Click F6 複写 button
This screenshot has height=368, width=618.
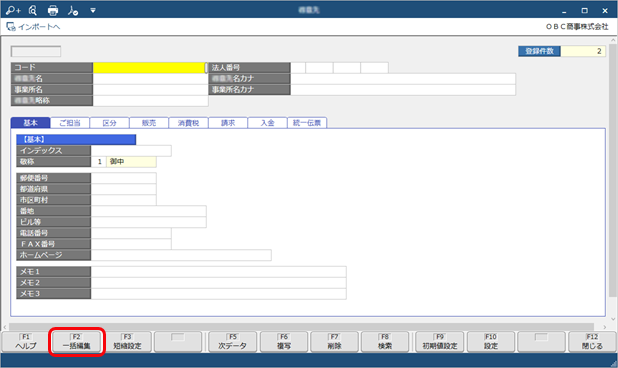284,342
